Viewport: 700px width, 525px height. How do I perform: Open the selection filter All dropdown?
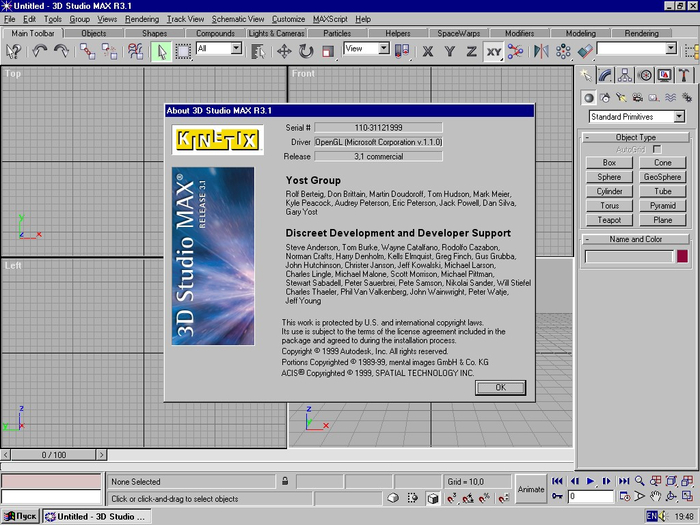[236, 48]
